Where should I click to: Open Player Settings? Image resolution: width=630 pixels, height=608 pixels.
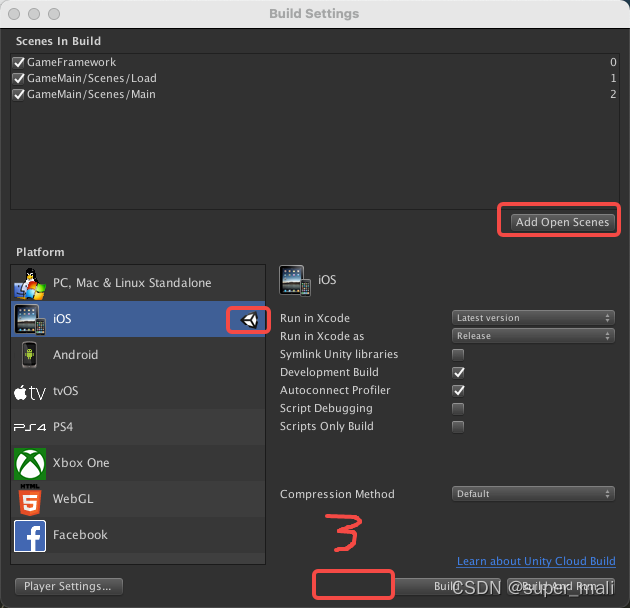(69, 586)
